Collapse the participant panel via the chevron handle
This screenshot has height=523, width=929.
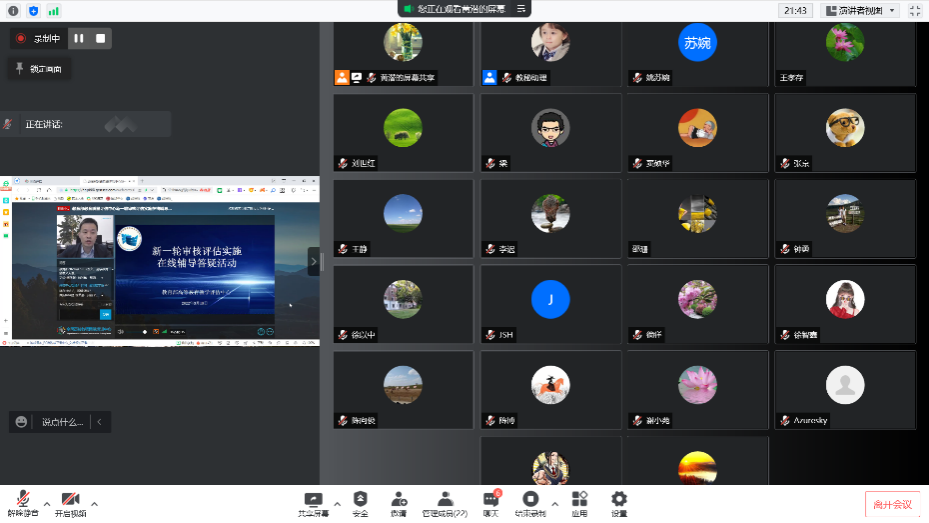[x=314, y=261]
